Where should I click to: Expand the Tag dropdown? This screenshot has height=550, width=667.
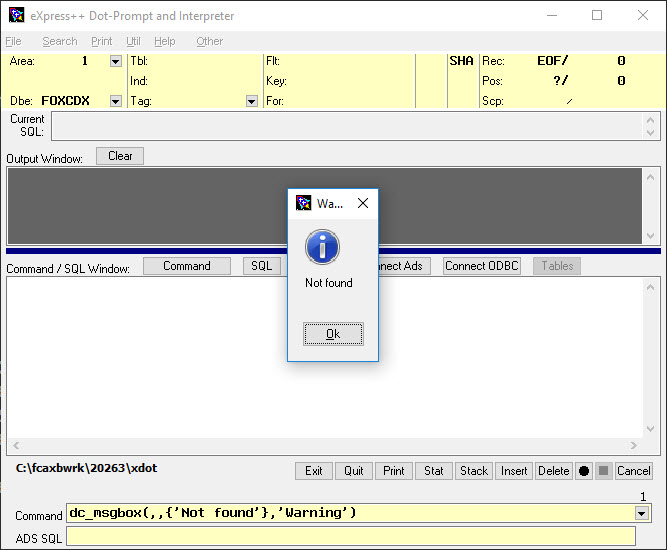251,101
